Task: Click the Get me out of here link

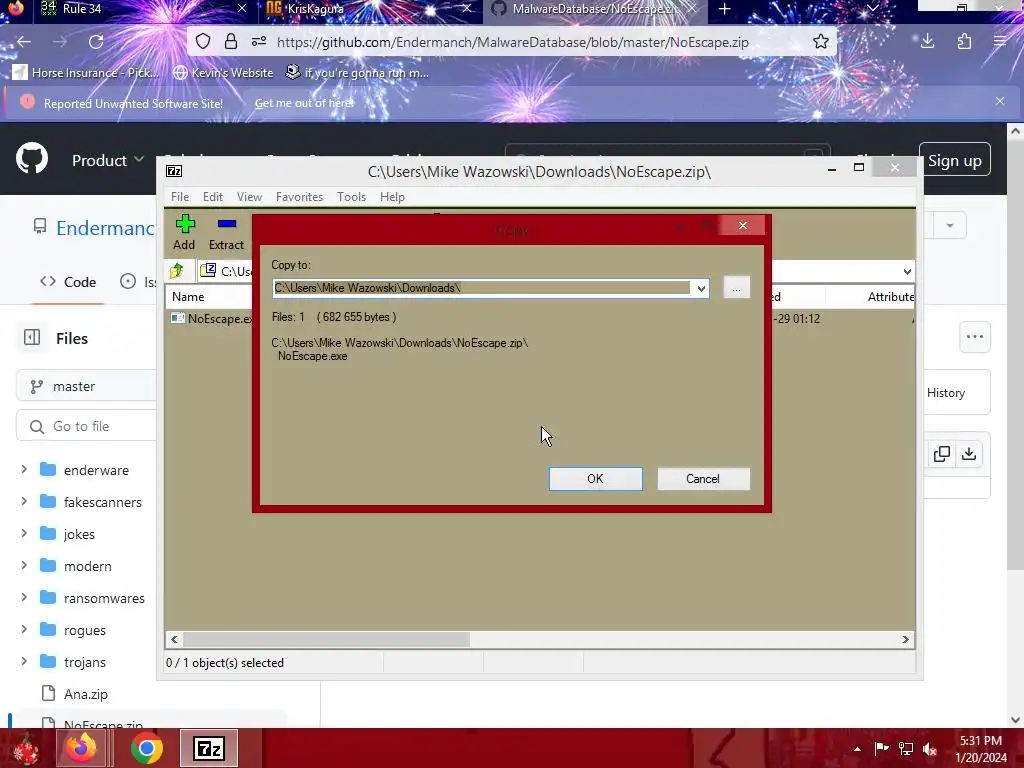Action: pyautogui.click(x=304, y=103)
